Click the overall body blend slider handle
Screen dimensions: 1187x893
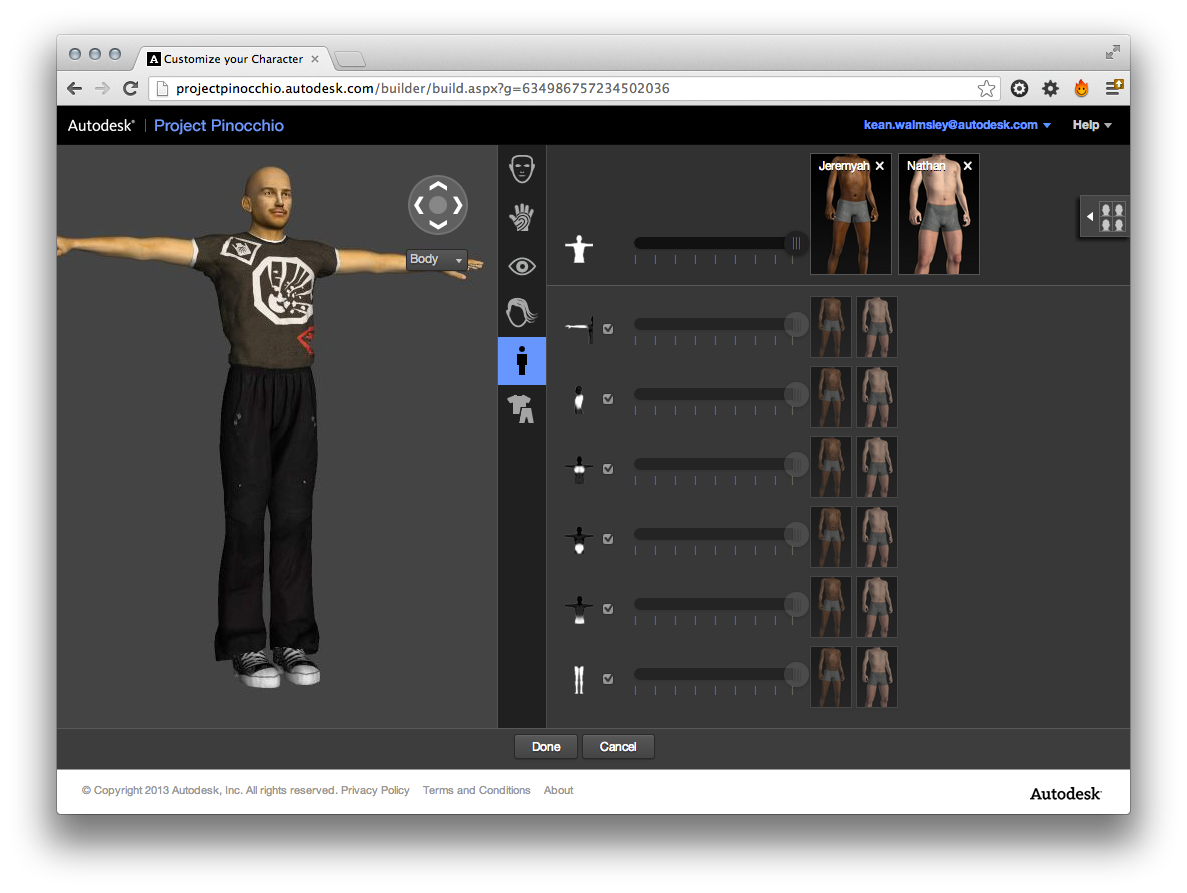[796, 243]
